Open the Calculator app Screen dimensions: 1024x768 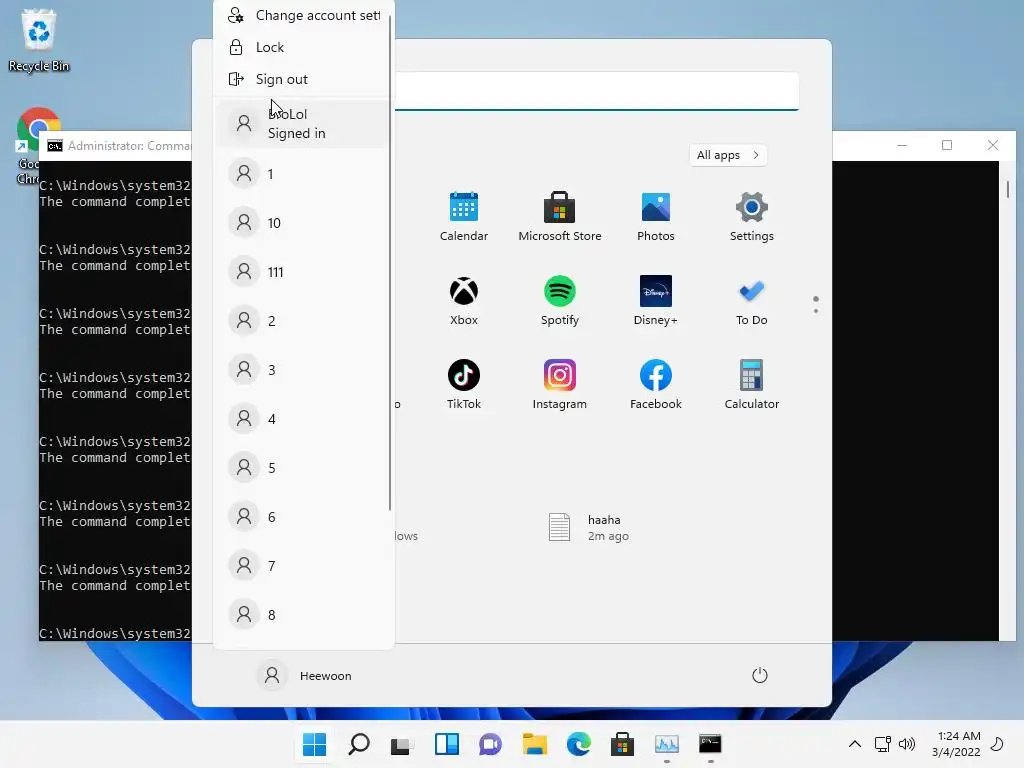point(752,385)
